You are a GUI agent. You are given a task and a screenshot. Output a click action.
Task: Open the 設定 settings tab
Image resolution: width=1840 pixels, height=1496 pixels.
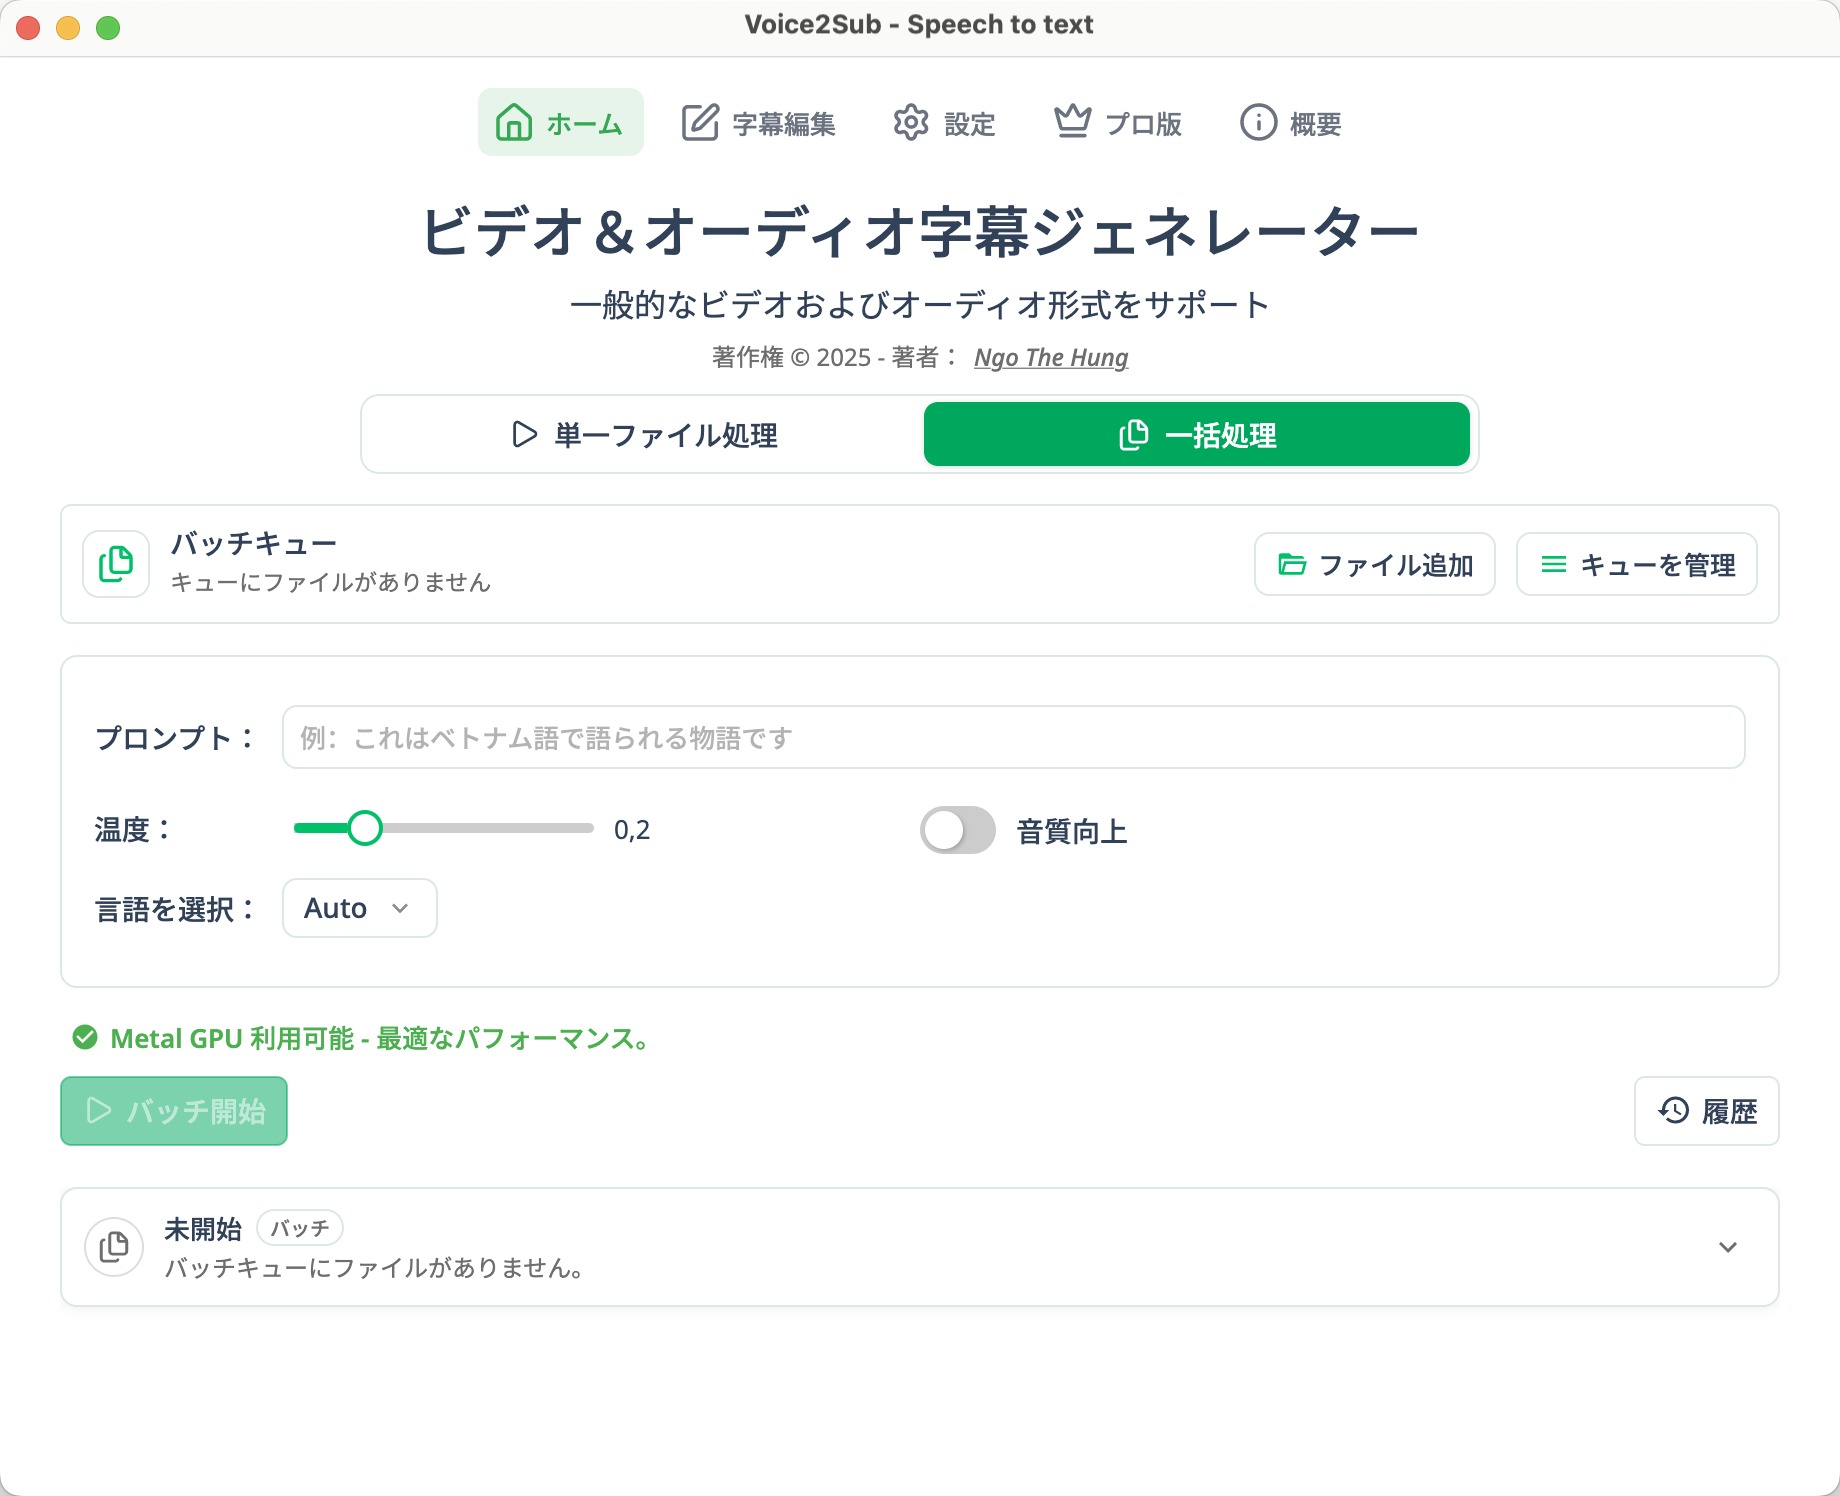(x=944, y=123)
